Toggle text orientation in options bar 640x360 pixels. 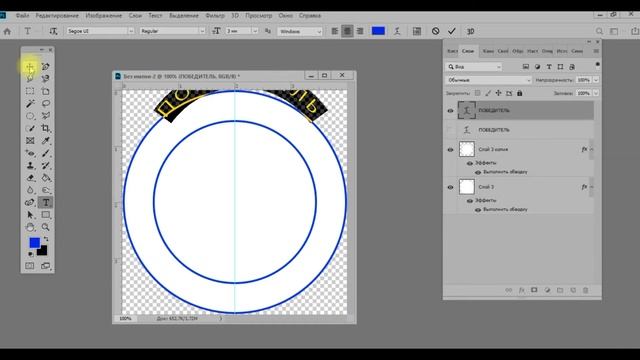coord(53,31)
